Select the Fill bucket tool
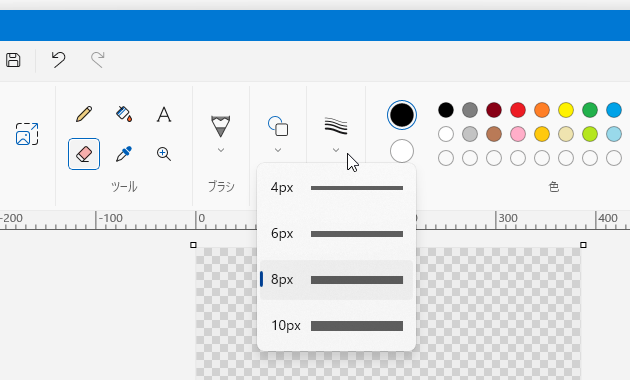 coord(124,114)
